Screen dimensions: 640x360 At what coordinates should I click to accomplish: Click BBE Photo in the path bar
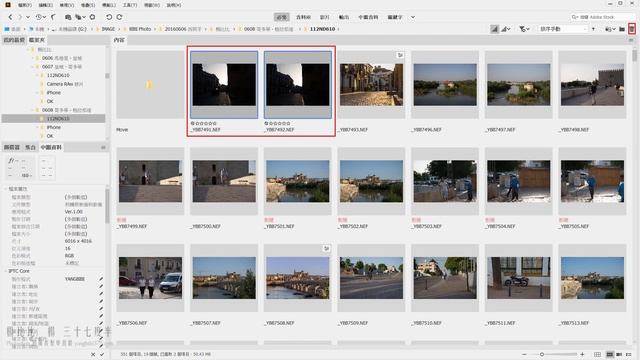point(140,29)
